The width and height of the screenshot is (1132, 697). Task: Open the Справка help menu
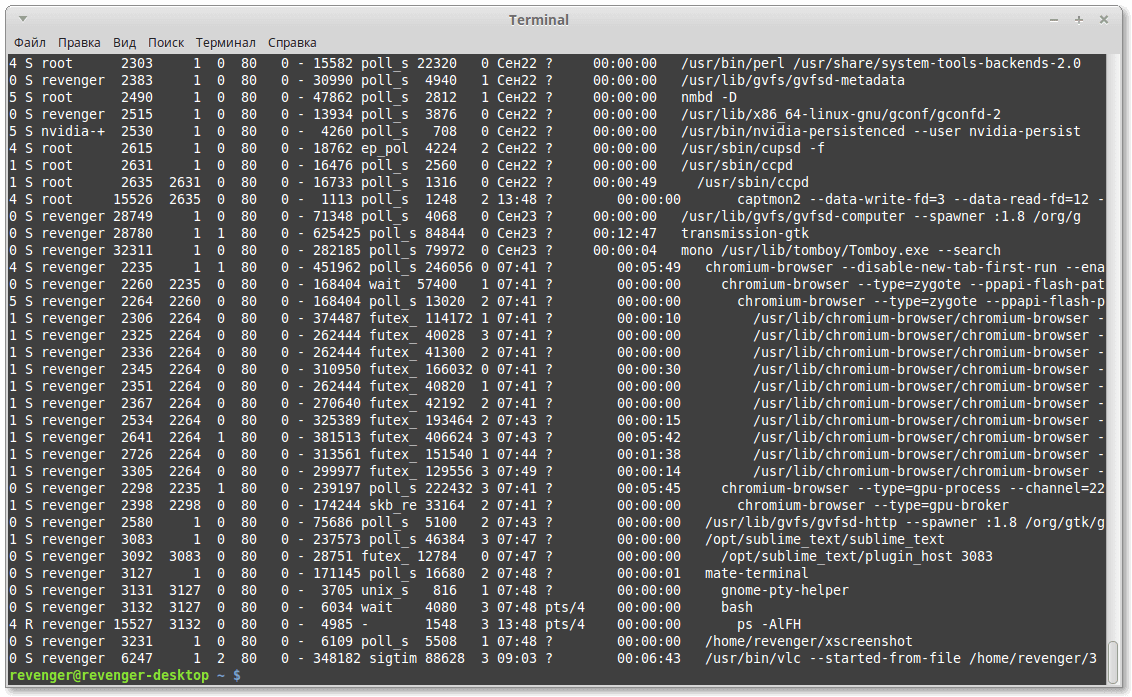[292, 43]
